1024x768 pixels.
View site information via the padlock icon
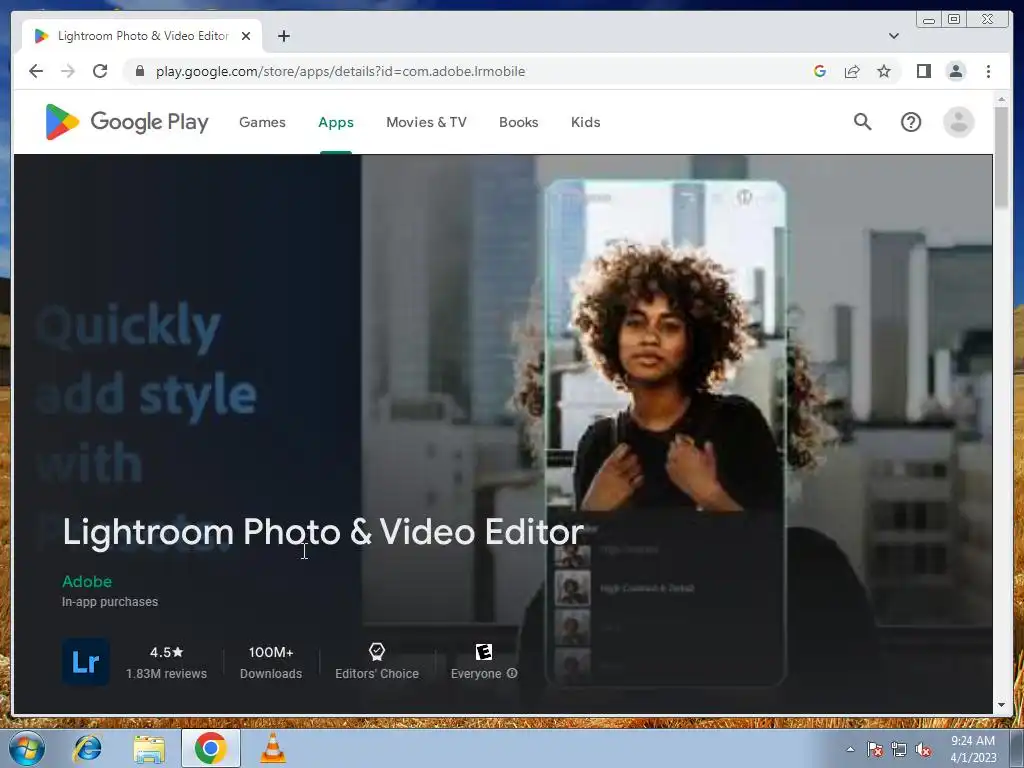click(x=139, y=71)
